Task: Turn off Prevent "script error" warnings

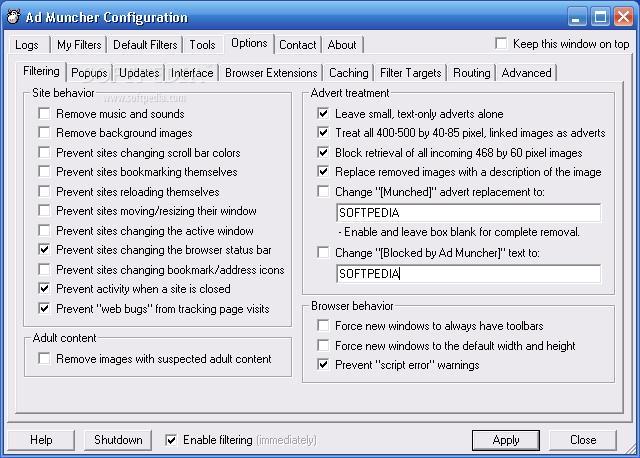Action: (323, 365)
